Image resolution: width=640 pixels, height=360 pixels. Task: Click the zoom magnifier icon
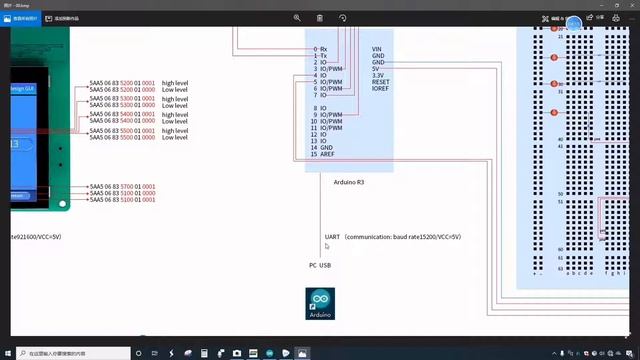click(297, 18)
